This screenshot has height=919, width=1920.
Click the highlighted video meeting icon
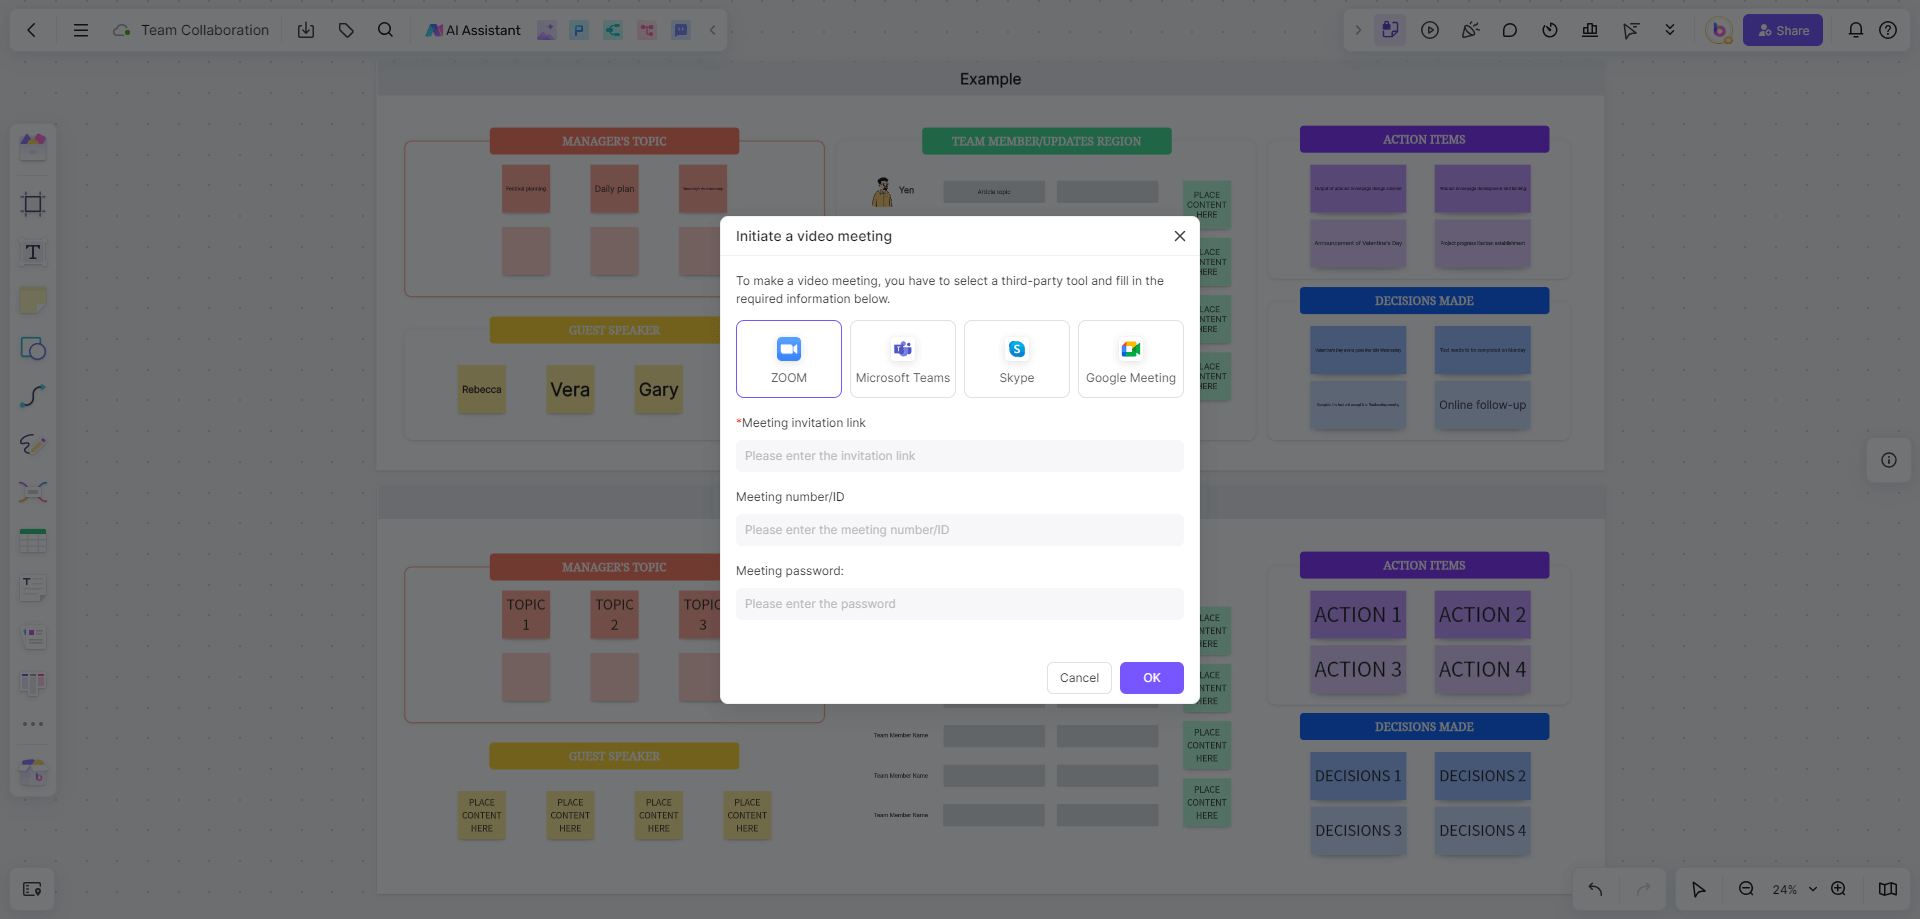click(1390, 30)
